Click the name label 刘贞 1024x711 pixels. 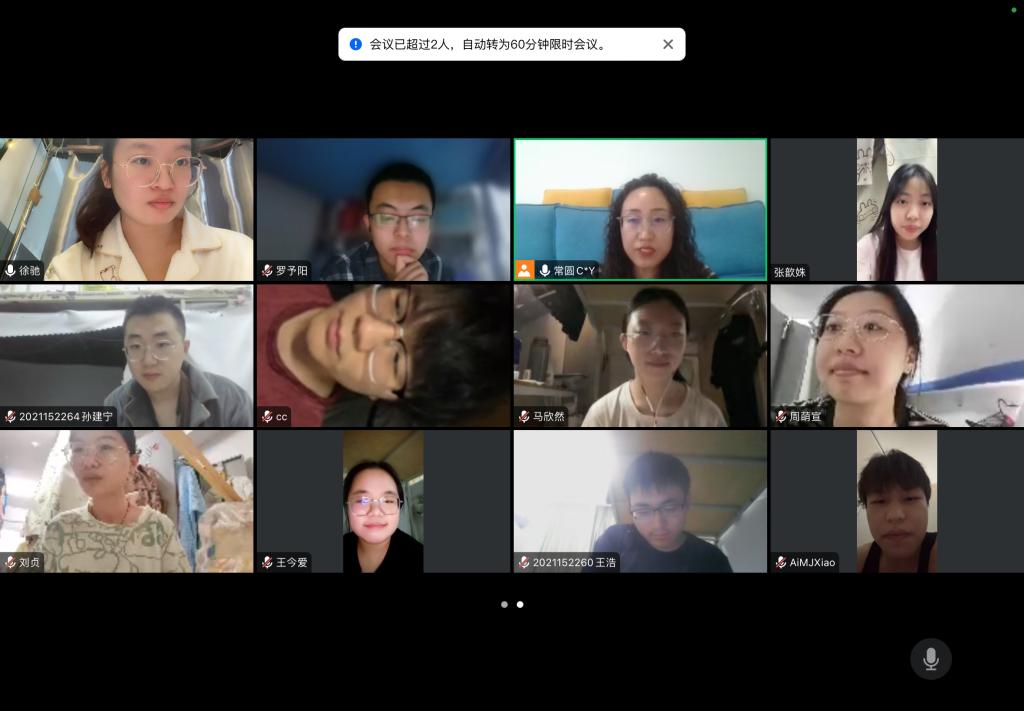point(29,562)
